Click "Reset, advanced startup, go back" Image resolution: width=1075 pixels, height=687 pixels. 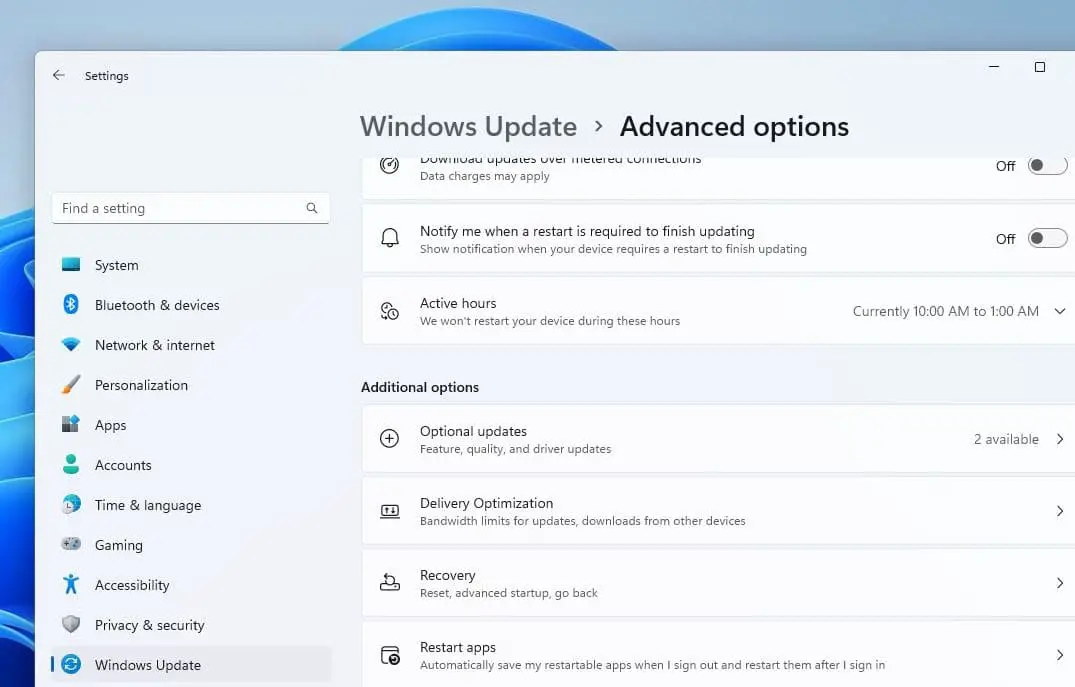508,593
